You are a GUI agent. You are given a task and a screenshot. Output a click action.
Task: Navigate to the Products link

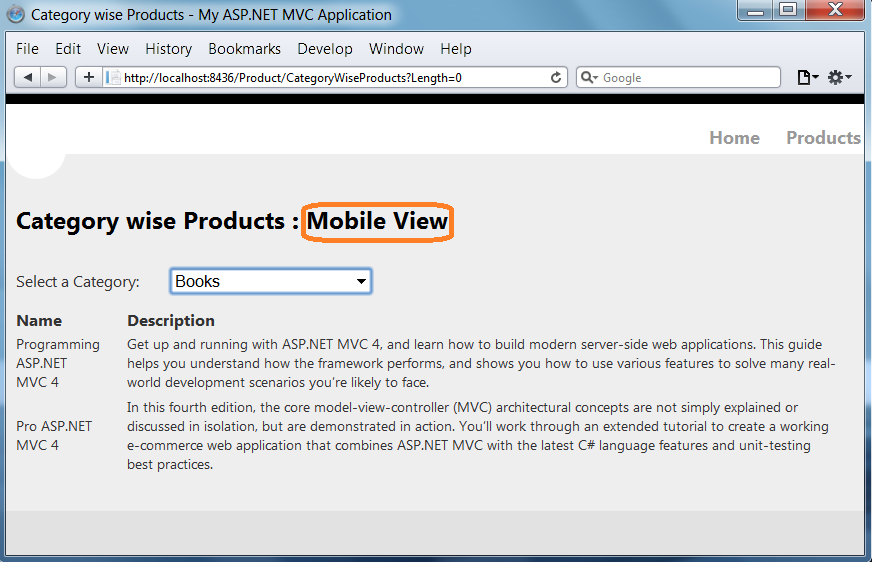823,138
